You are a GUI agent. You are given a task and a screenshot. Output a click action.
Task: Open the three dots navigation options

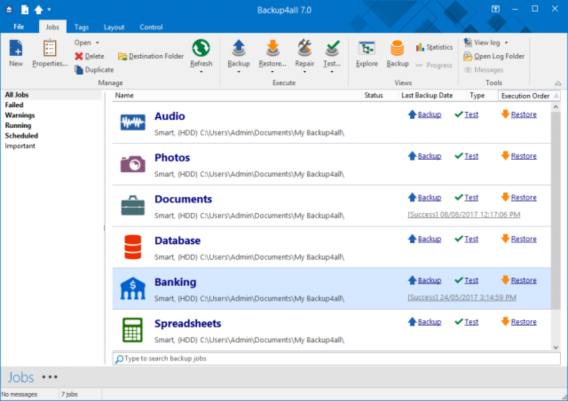[x=50, y=377]
